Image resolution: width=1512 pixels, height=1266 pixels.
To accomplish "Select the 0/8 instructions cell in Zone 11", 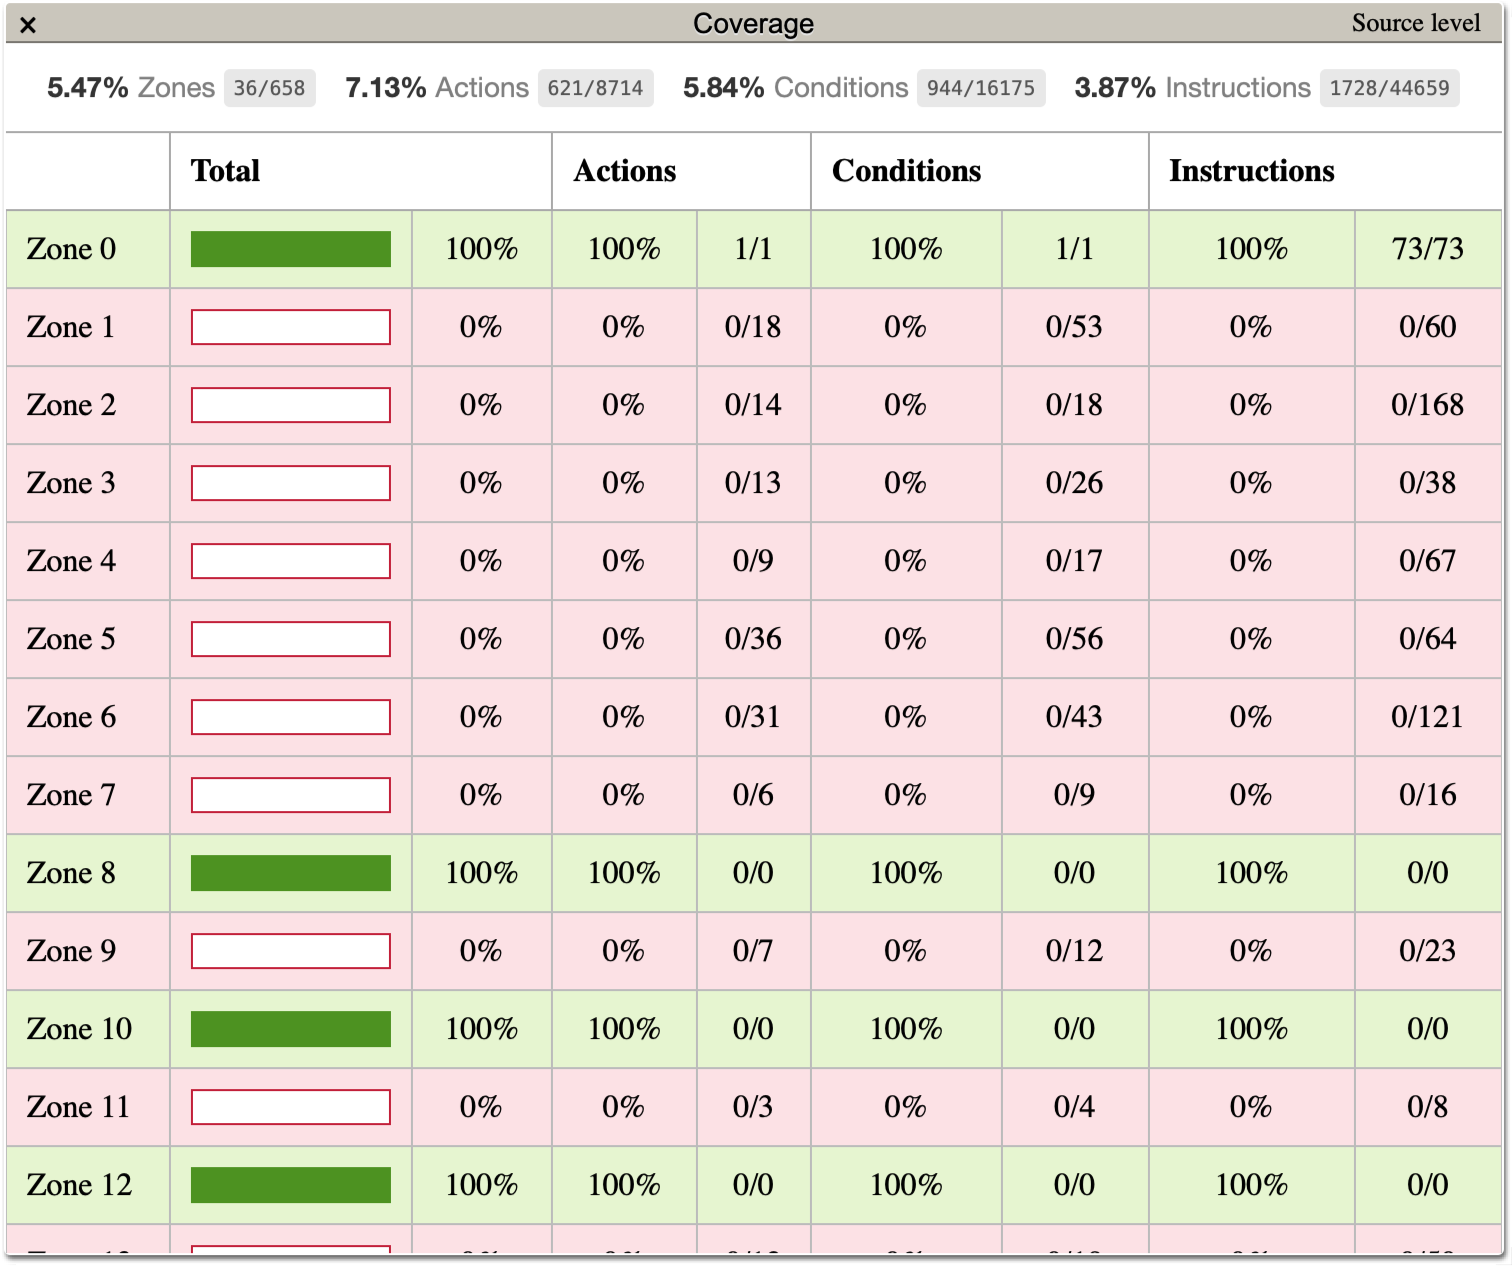I will (x=1428, y=1107).
